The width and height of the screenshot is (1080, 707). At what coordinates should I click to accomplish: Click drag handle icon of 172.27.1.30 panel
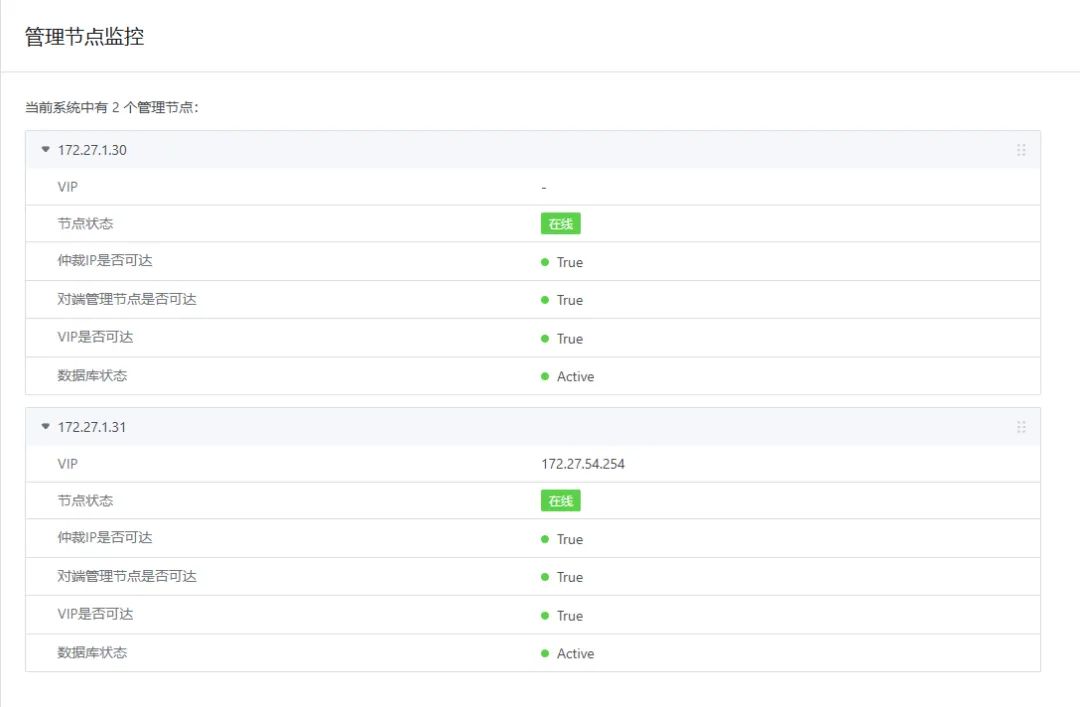click(x=1021, y=150)
